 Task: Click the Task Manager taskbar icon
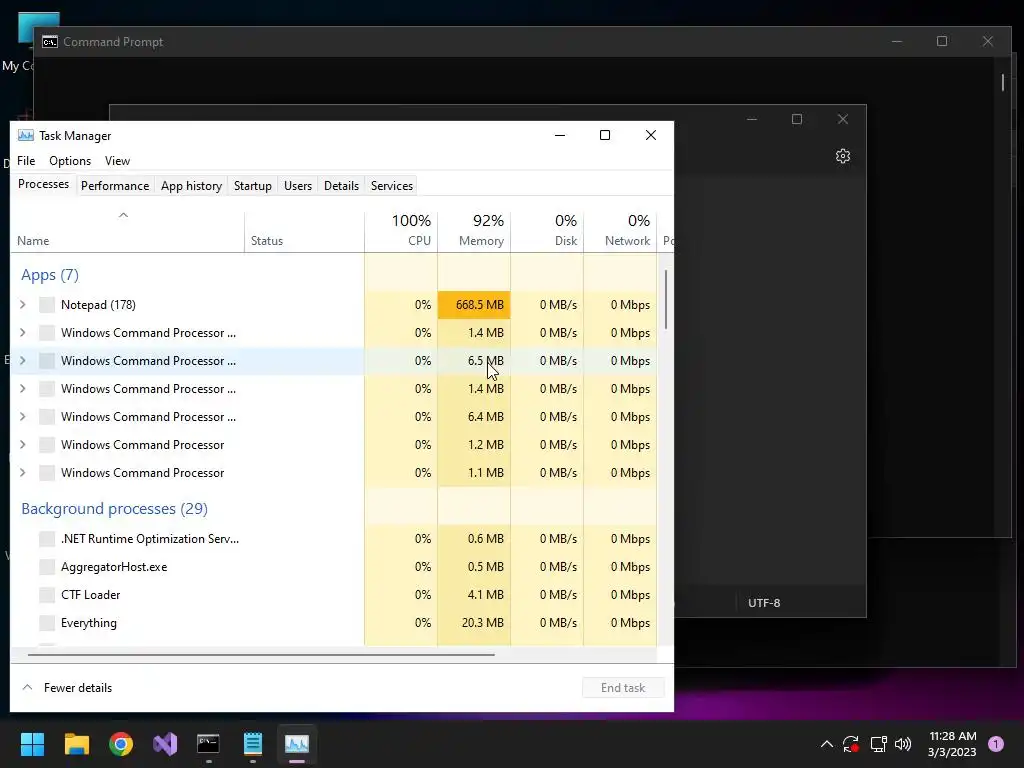point(296,744)
